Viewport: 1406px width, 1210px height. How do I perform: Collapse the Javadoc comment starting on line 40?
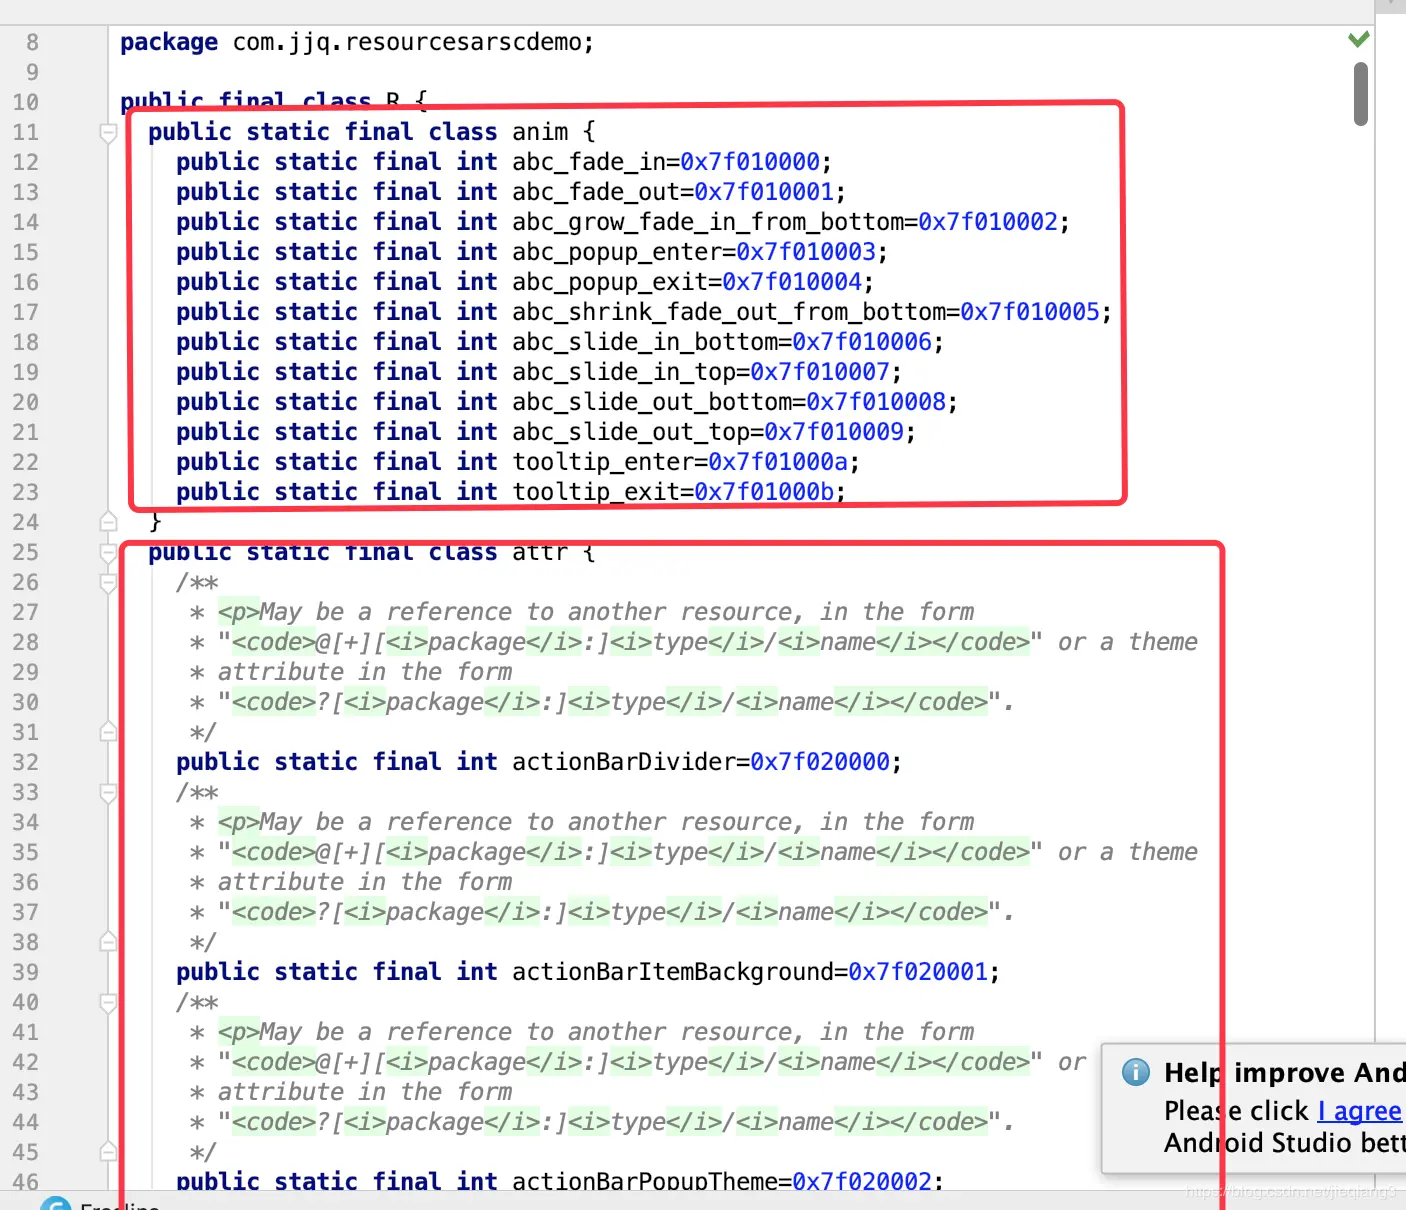[x=109, y=1002]
